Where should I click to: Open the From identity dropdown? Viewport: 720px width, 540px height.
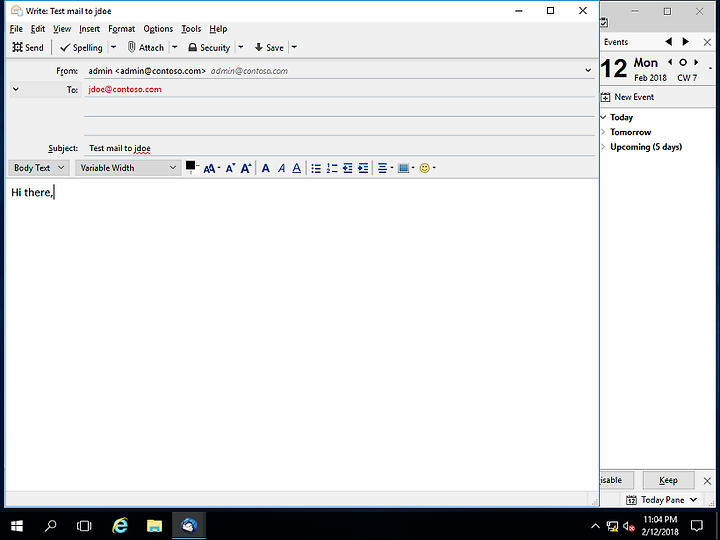point(588,71)
